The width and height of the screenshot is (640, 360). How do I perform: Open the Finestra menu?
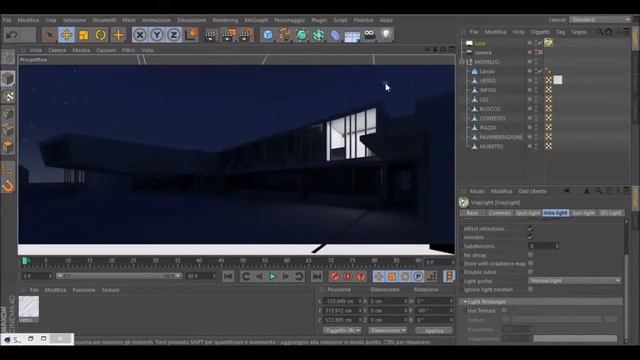pos(363,20)
